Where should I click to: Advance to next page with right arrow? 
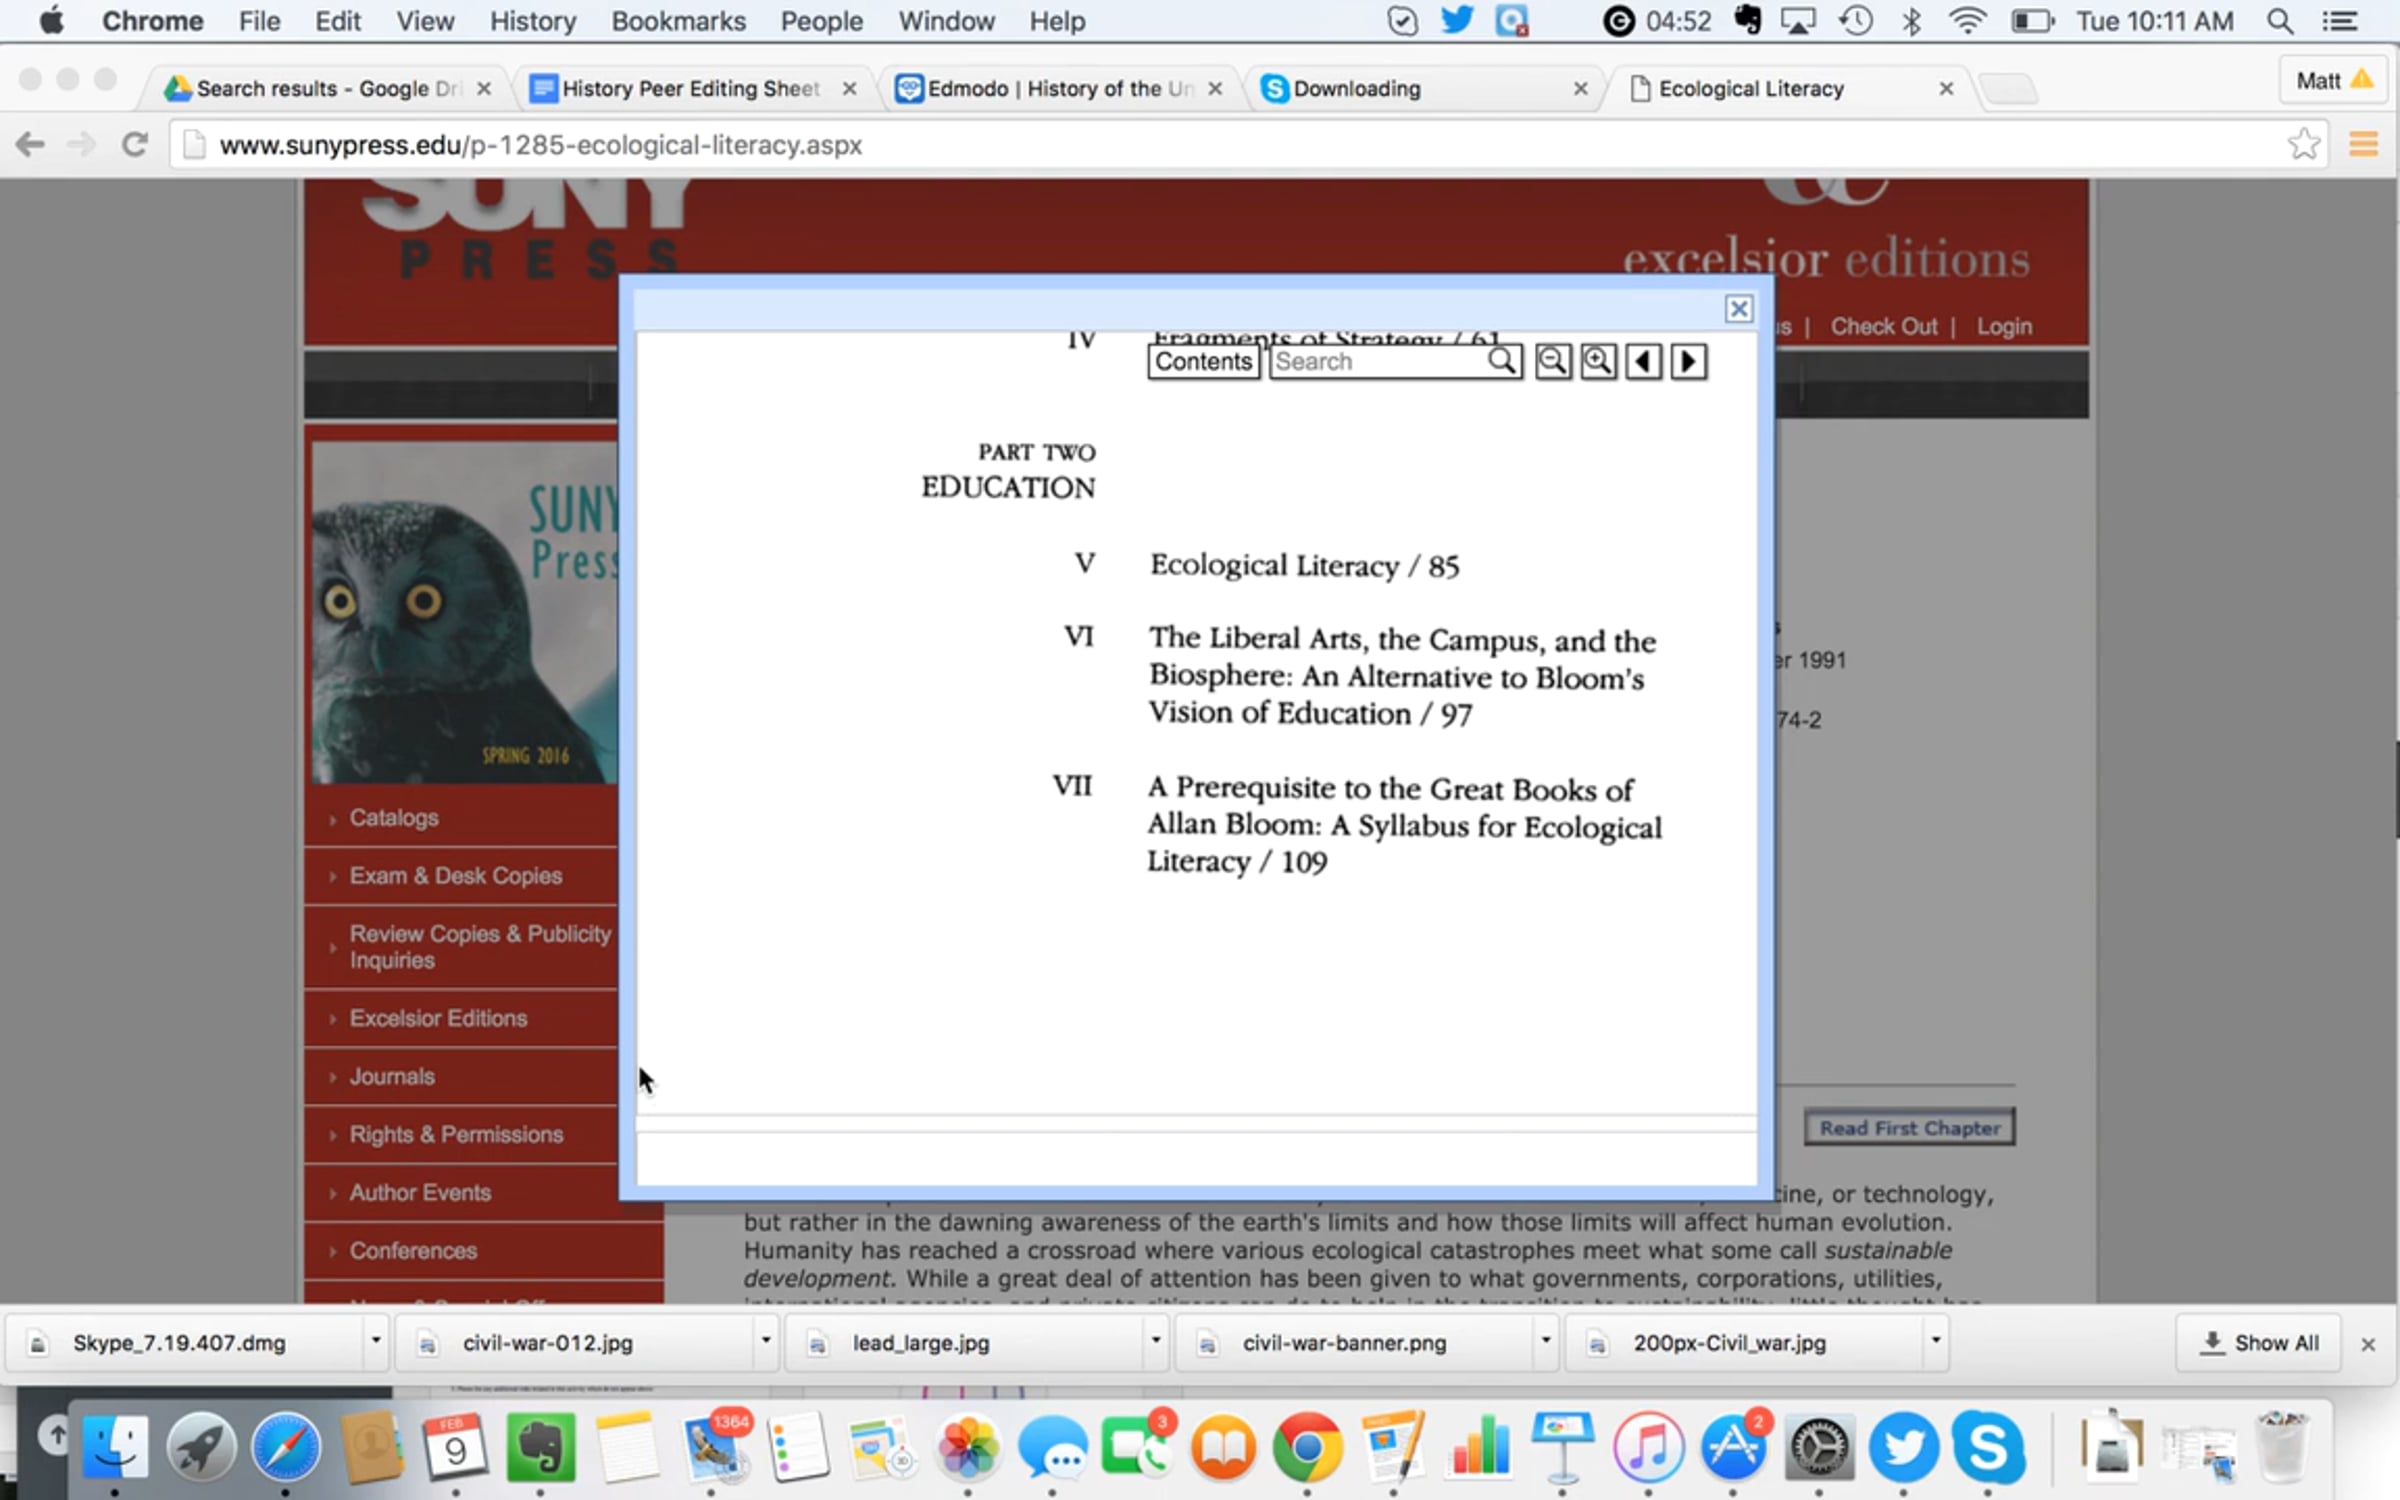coord(1689,361)
